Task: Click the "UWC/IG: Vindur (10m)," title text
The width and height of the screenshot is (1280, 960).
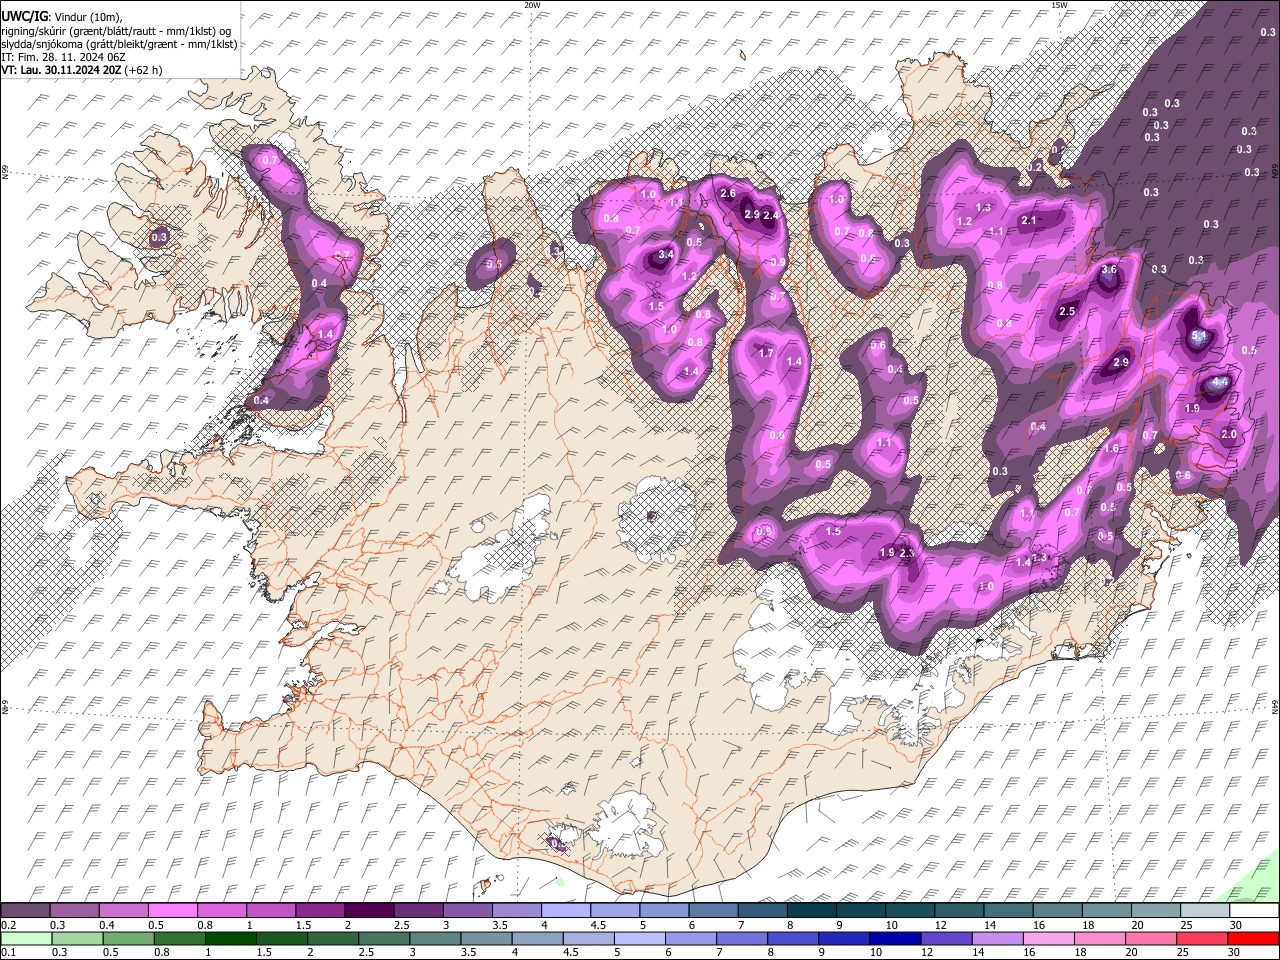Action: 61,16
